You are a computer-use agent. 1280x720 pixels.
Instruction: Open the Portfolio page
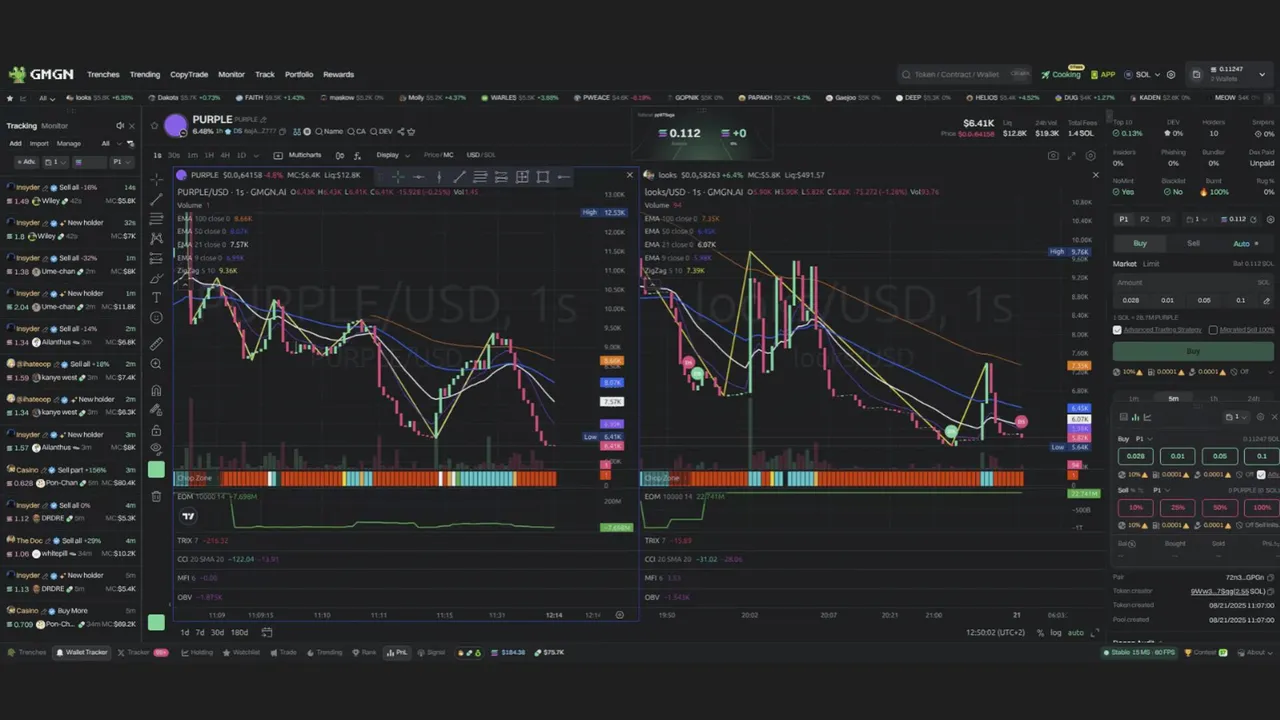(299, 74)
